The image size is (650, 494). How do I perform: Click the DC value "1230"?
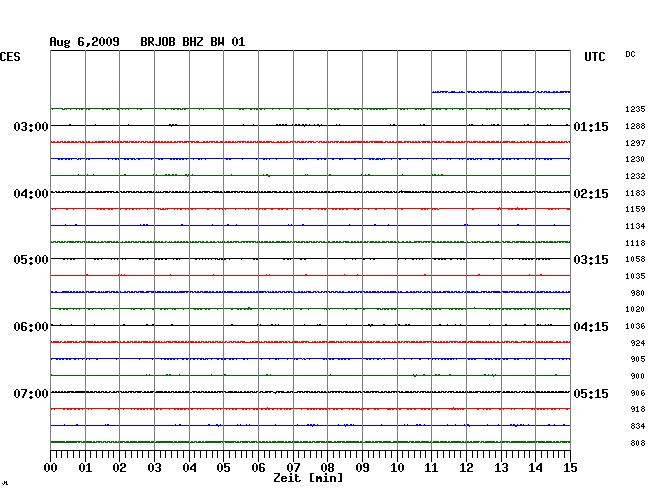coord(635,159)
